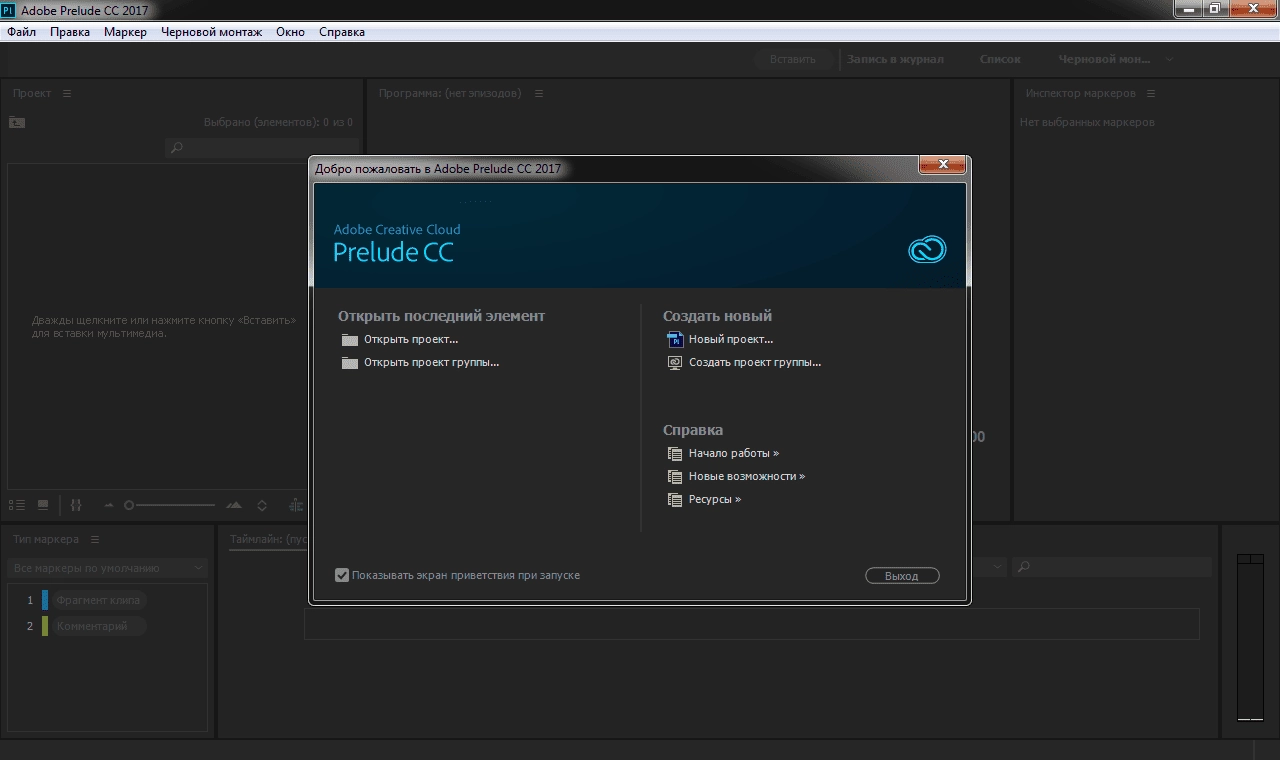Click Открыть проект группы... link

point(431,363)
